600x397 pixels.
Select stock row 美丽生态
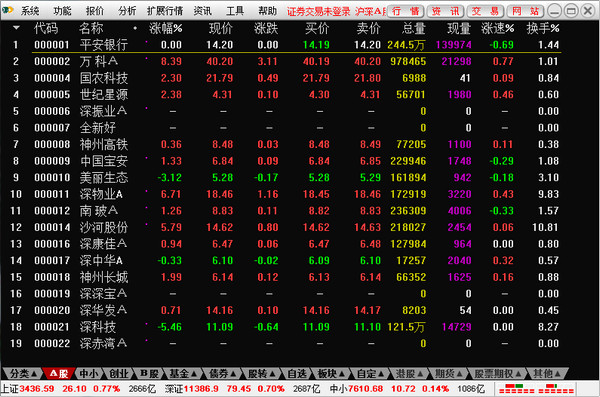pyautogui.click(x=285, y=178)
